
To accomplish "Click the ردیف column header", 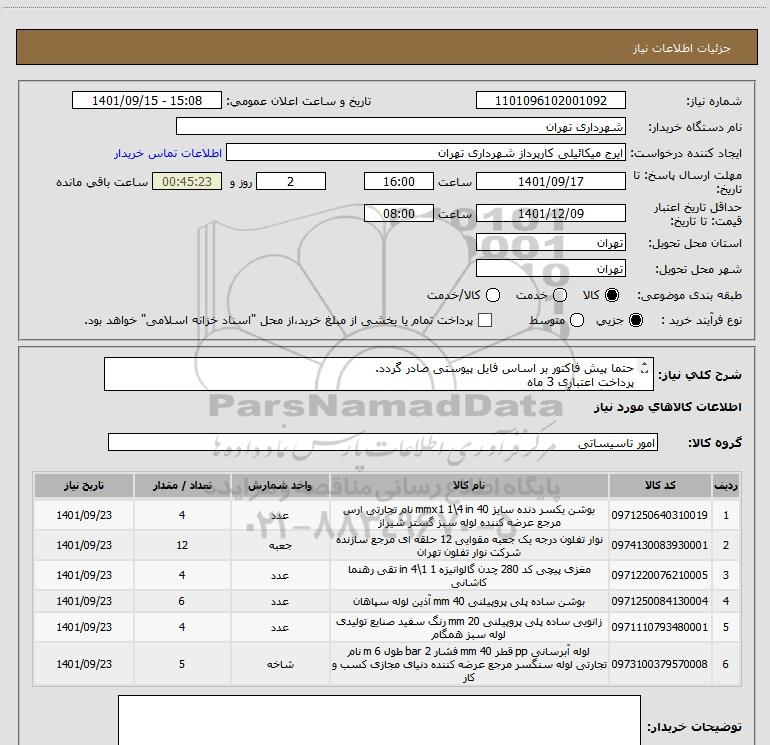I will point(726,486).
